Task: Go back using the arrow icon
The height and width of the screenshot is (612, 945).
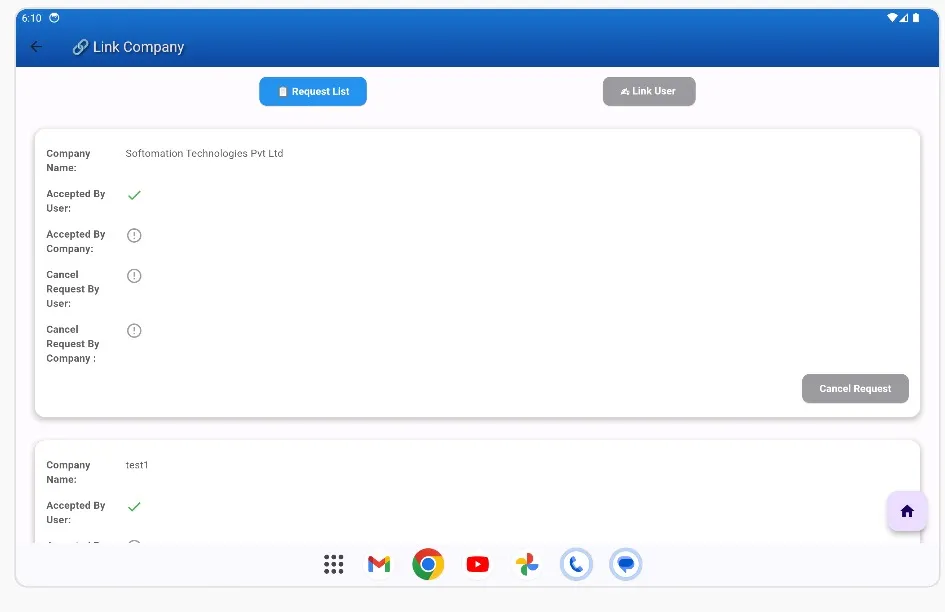Action: pos(36,46)
